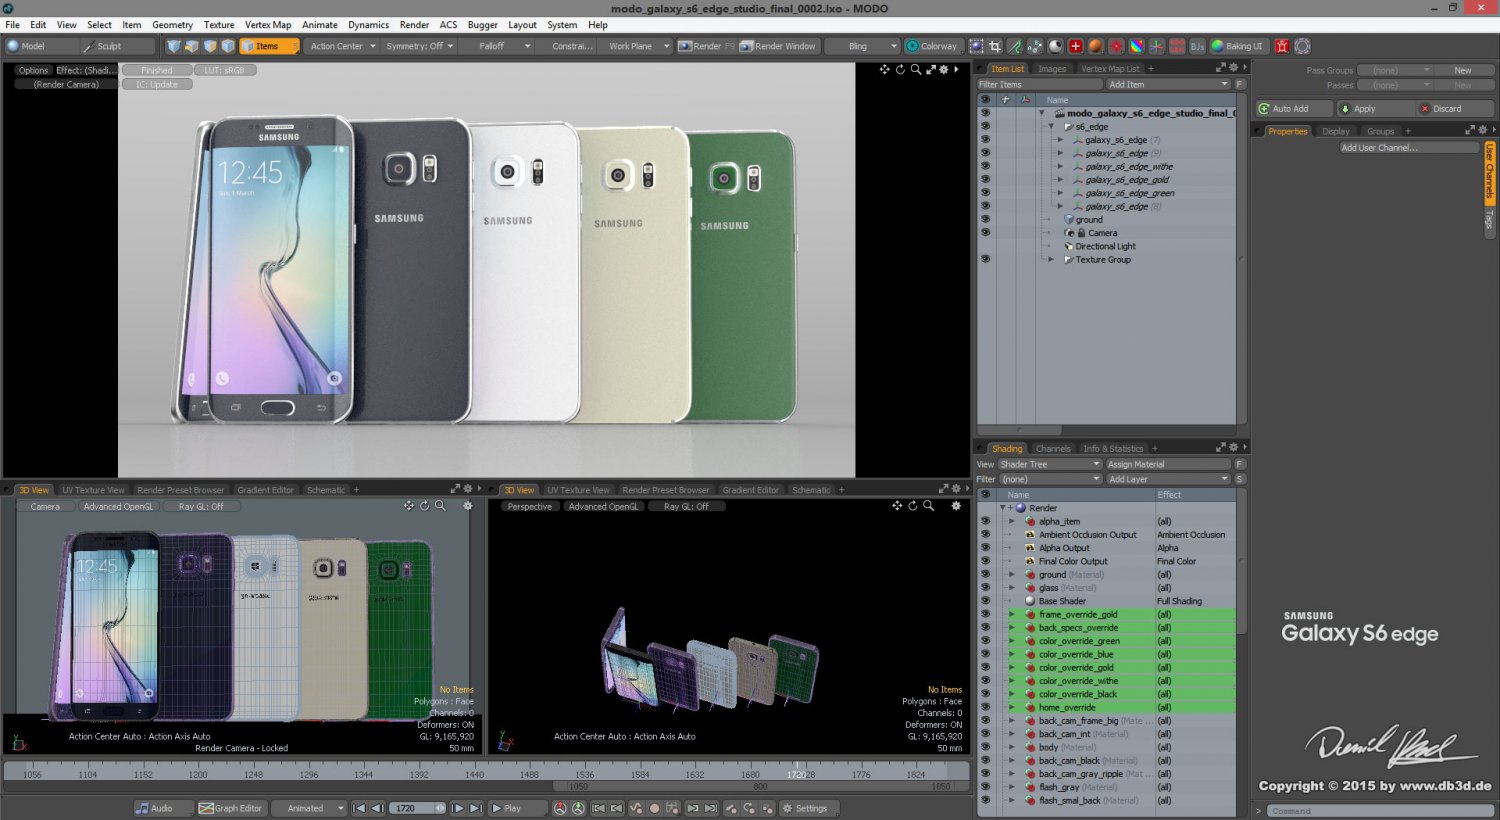
Task: Click the rainbow color square toolbar icon
Action: pyautogui.click(x=1136, y=46)
